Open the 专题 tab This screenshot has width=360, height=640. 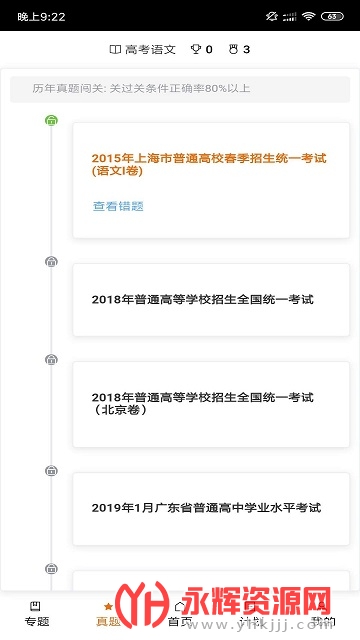pyautogui.click(x=37, y=613)
